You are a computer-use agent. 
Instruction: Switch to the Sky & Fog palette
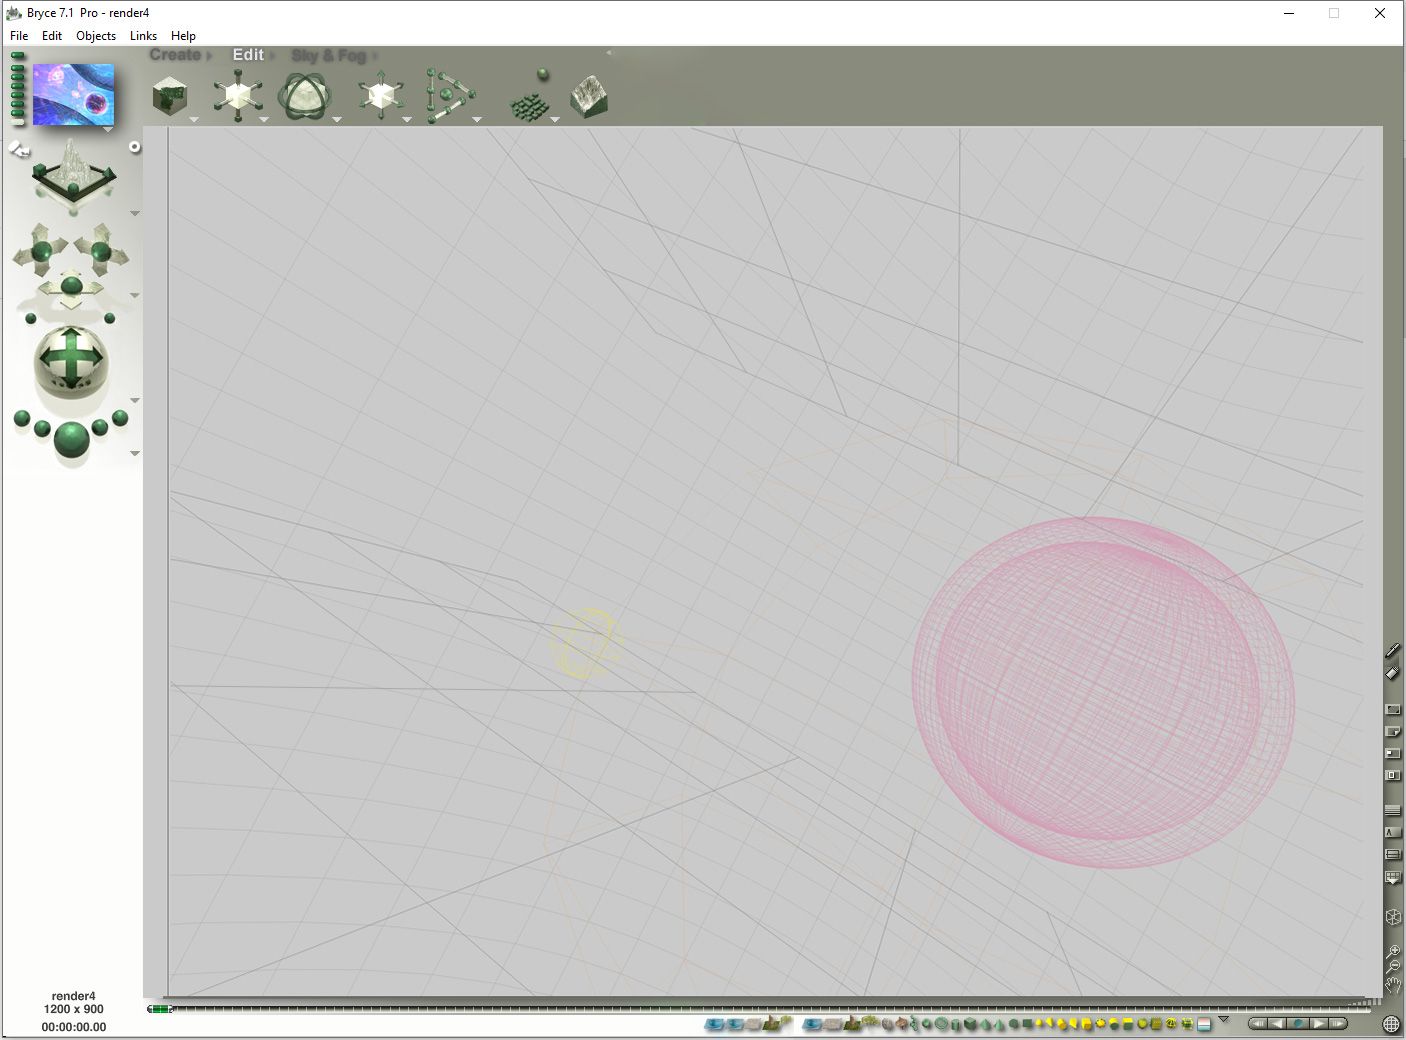(329, 55)
